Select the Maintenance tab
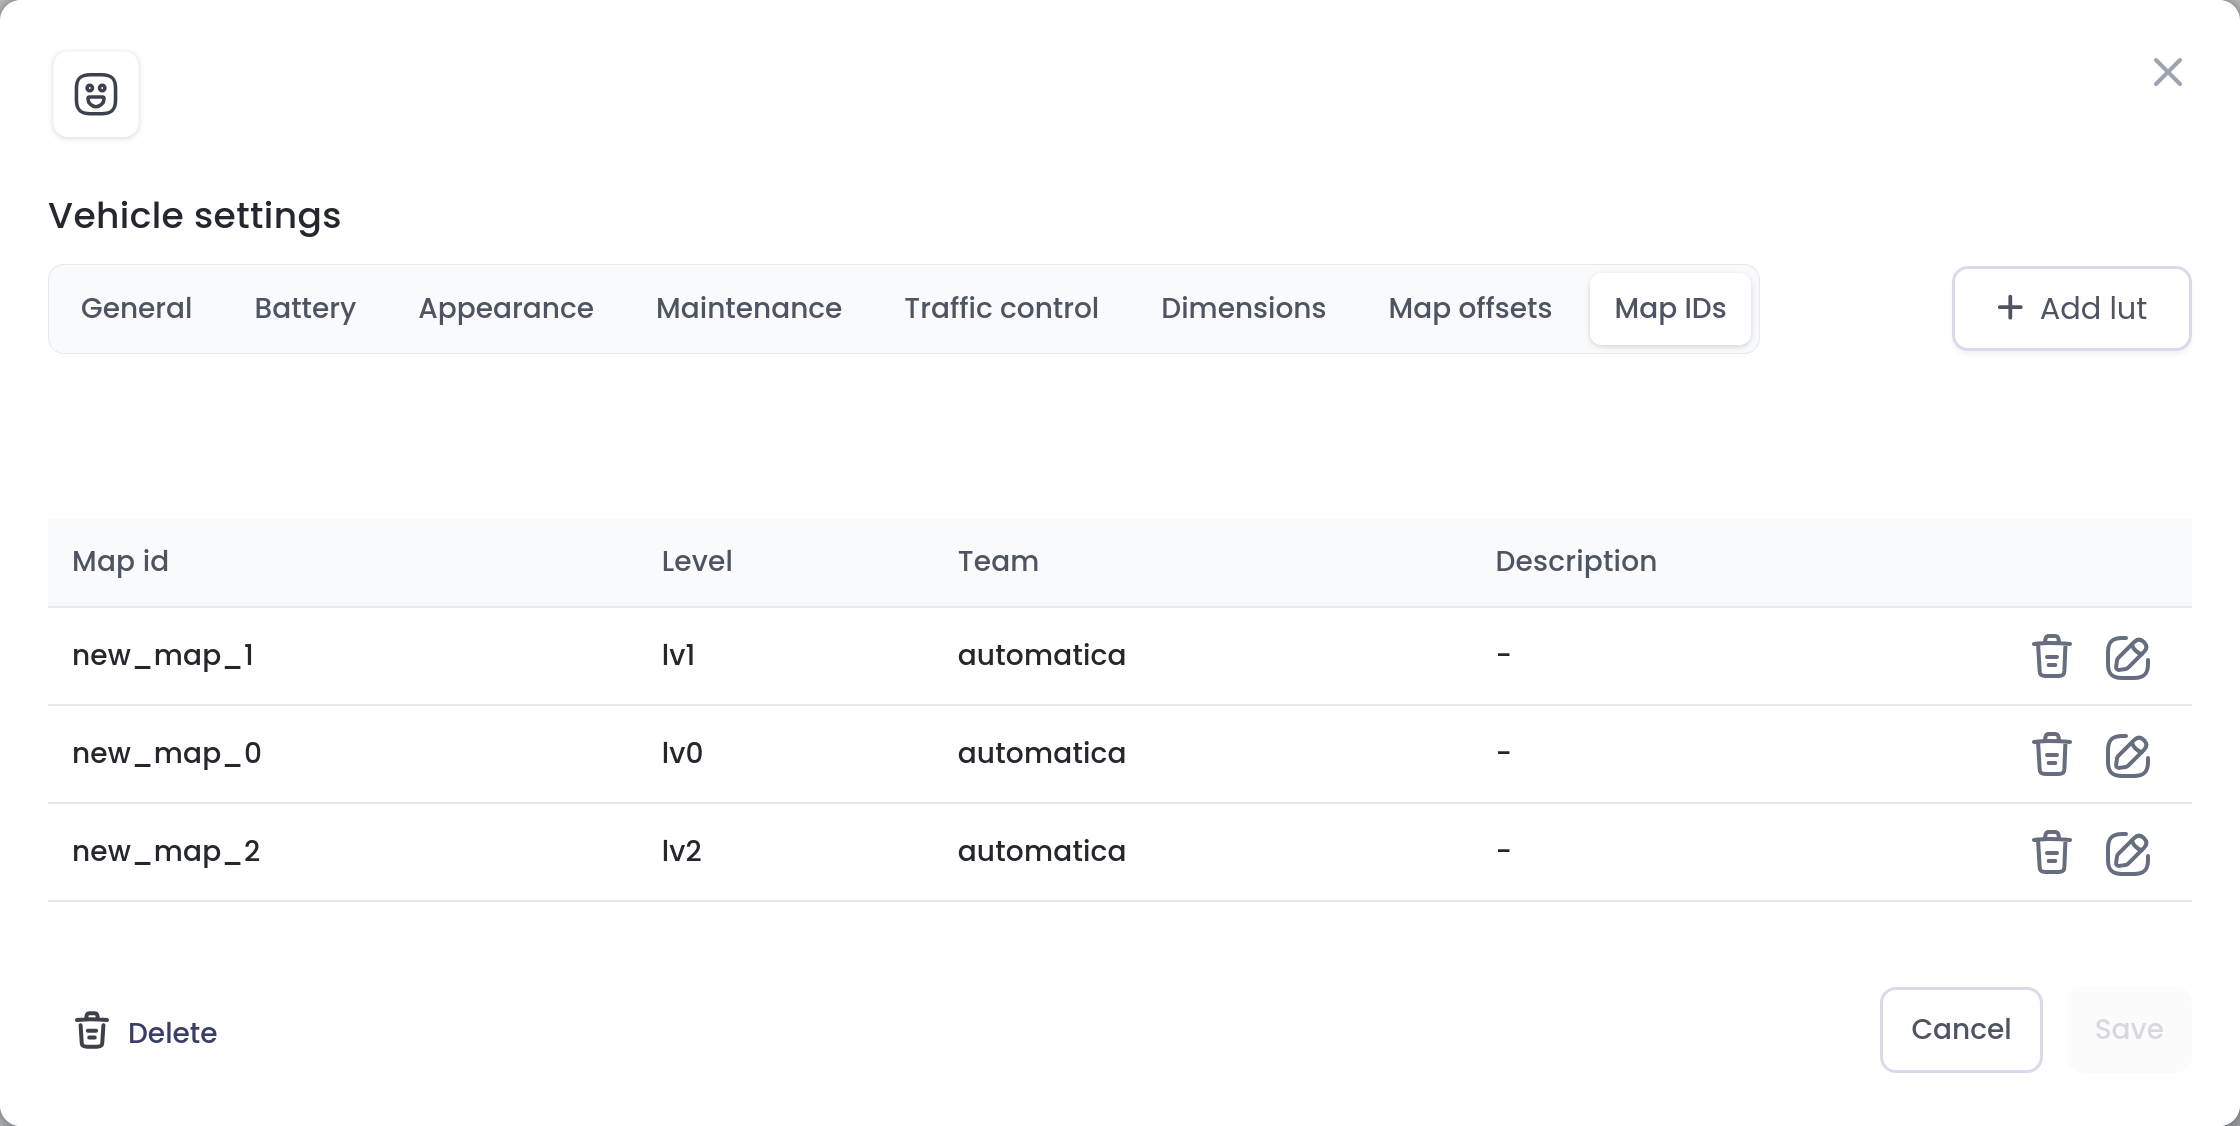 point(749,308)
